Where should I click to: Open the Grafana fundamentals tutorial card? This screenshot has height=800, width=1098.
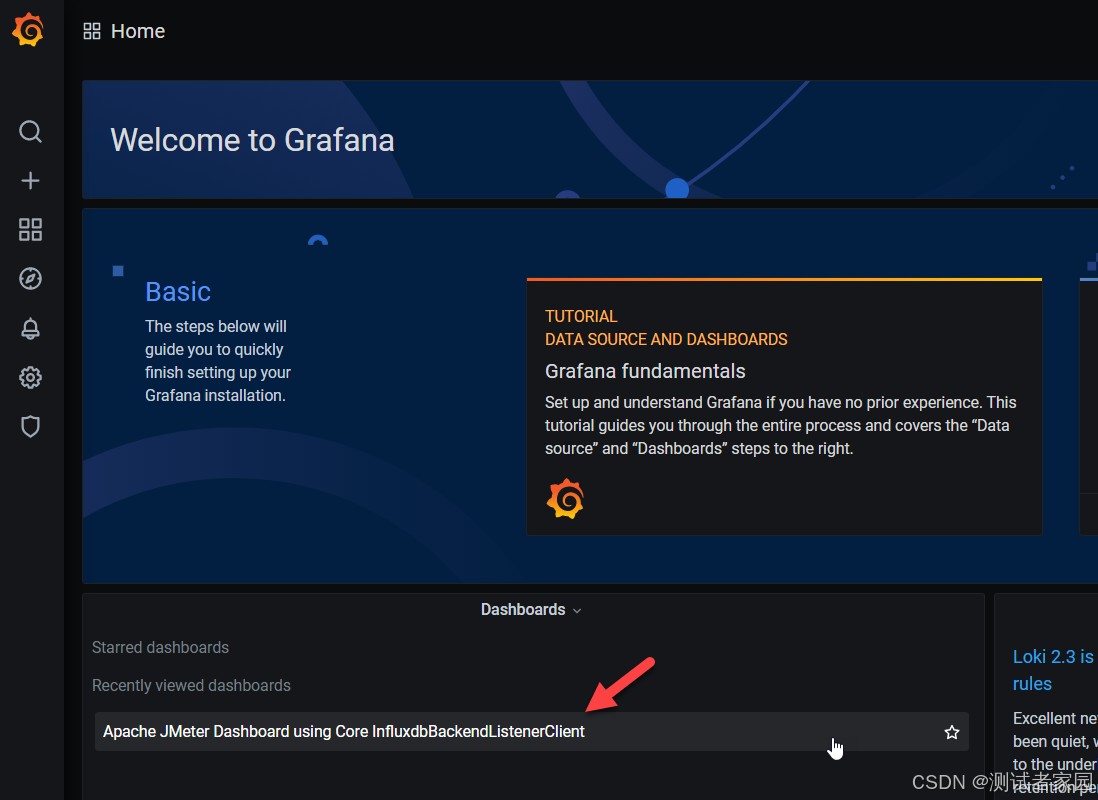[784, 407]
